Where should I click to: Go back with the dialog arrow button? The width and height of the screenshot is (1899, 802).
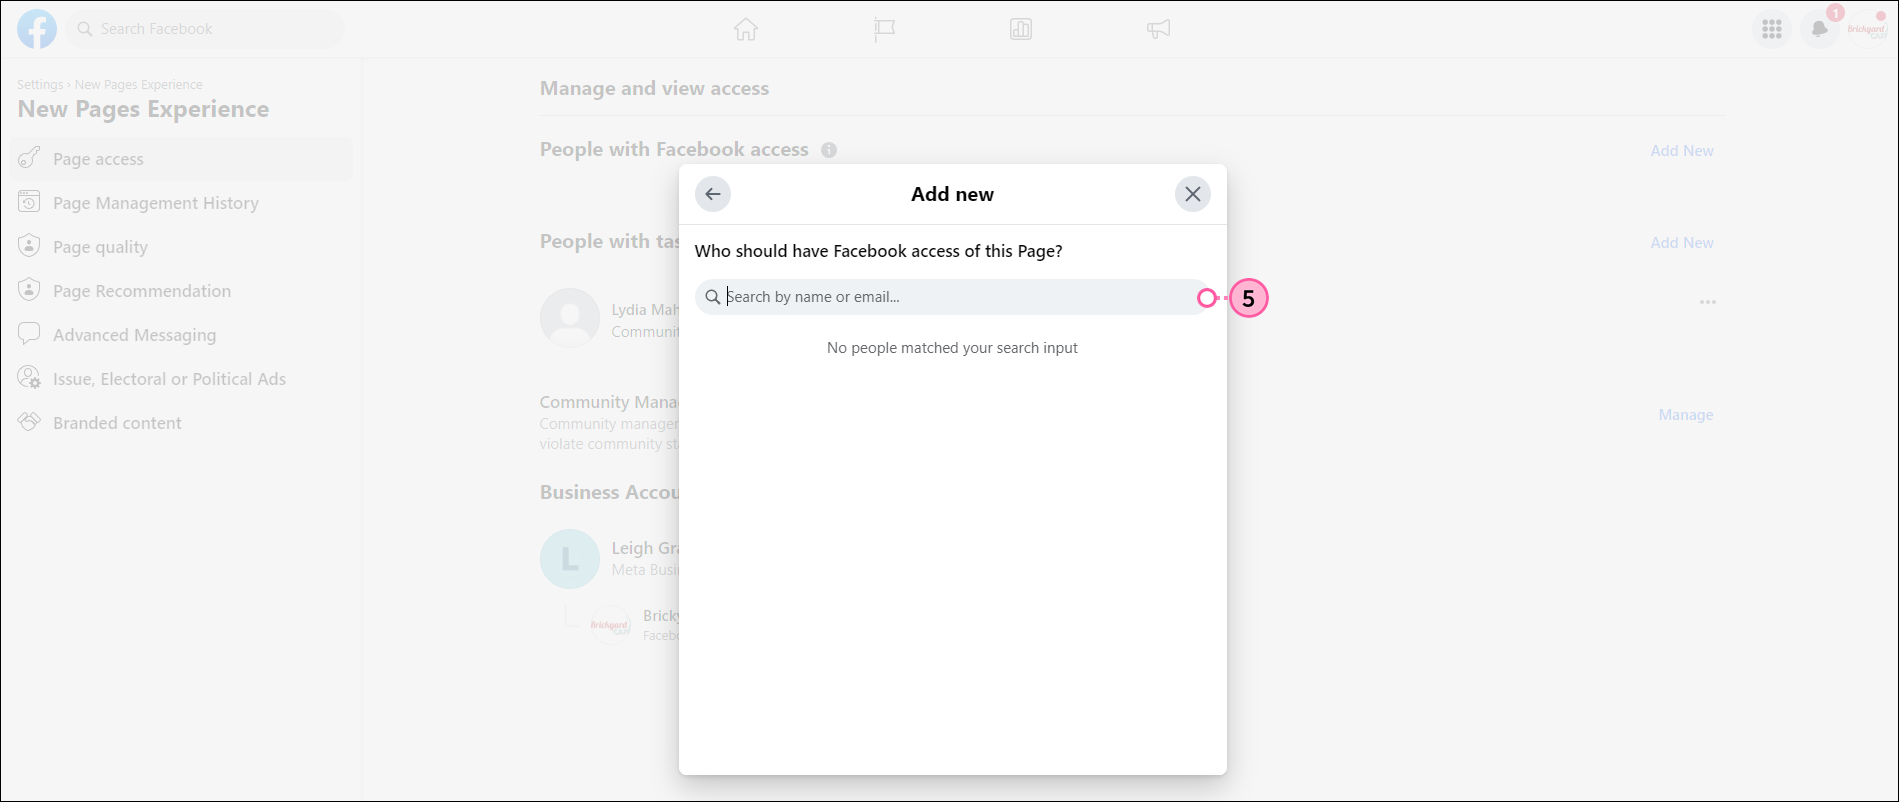pyautogui.click(x=713, y=194)
